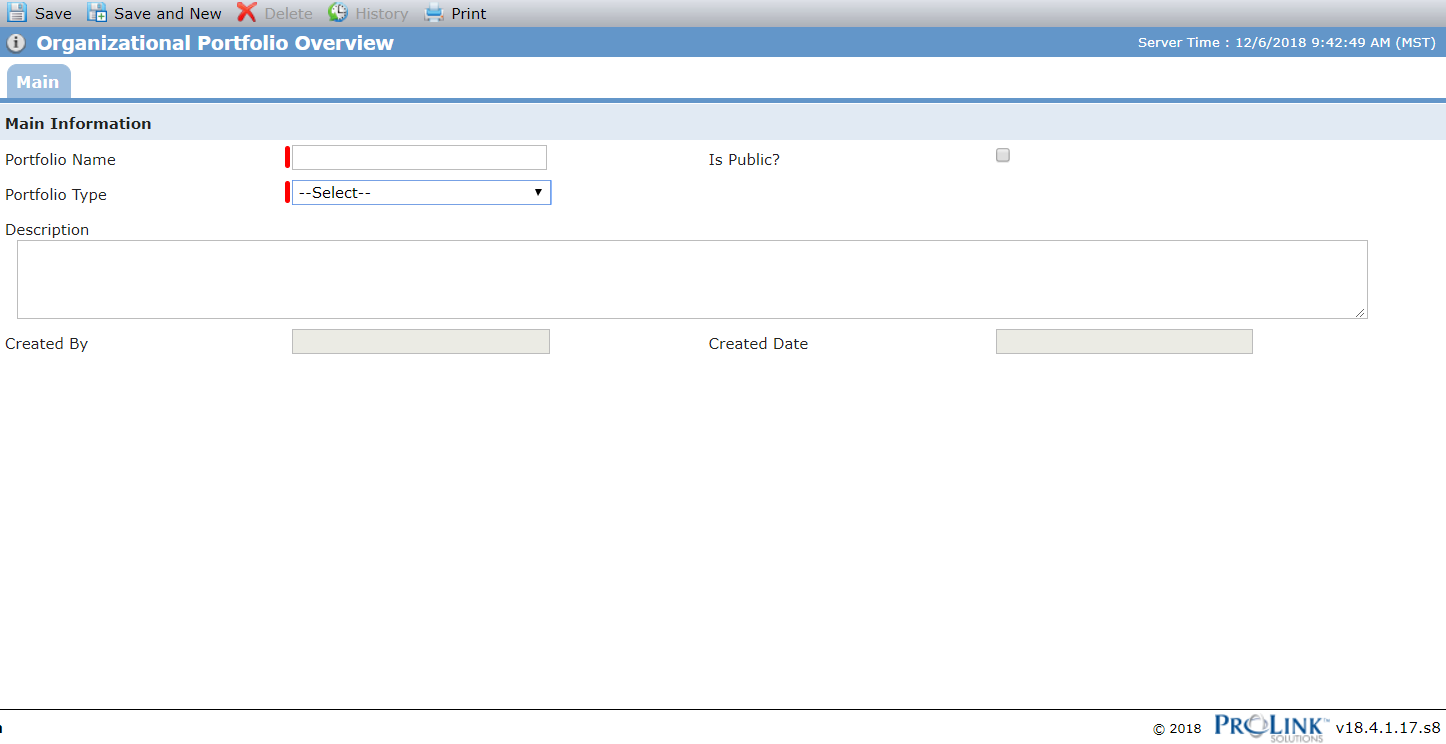Click the History toolbar text
1446x744 pixels.
tap(382, 14)
